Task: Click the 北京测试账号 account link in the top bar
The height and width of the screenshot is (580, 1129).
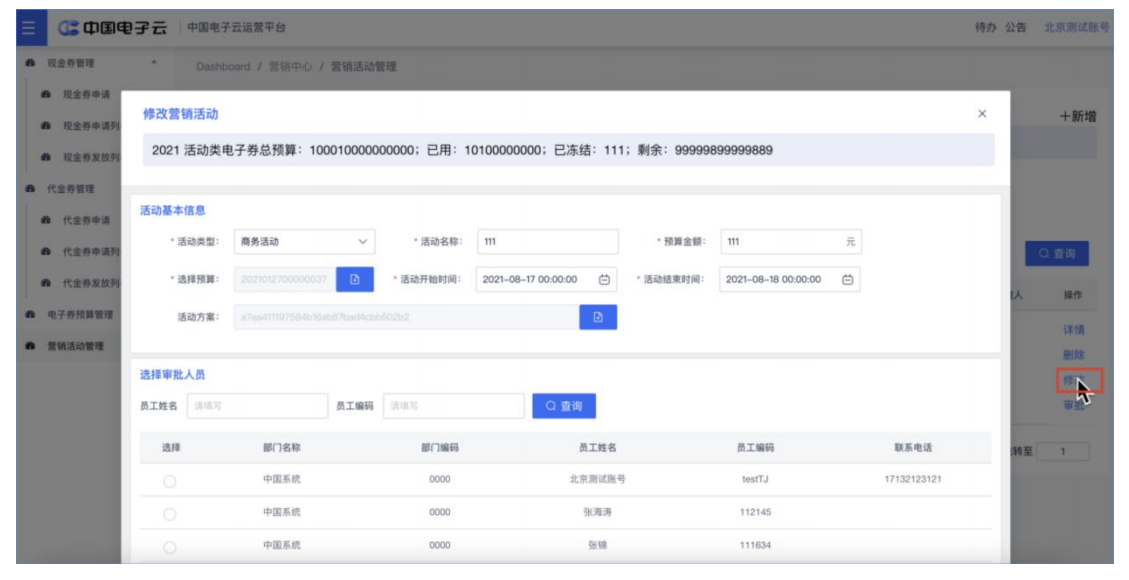Action: click(1076, 27)
